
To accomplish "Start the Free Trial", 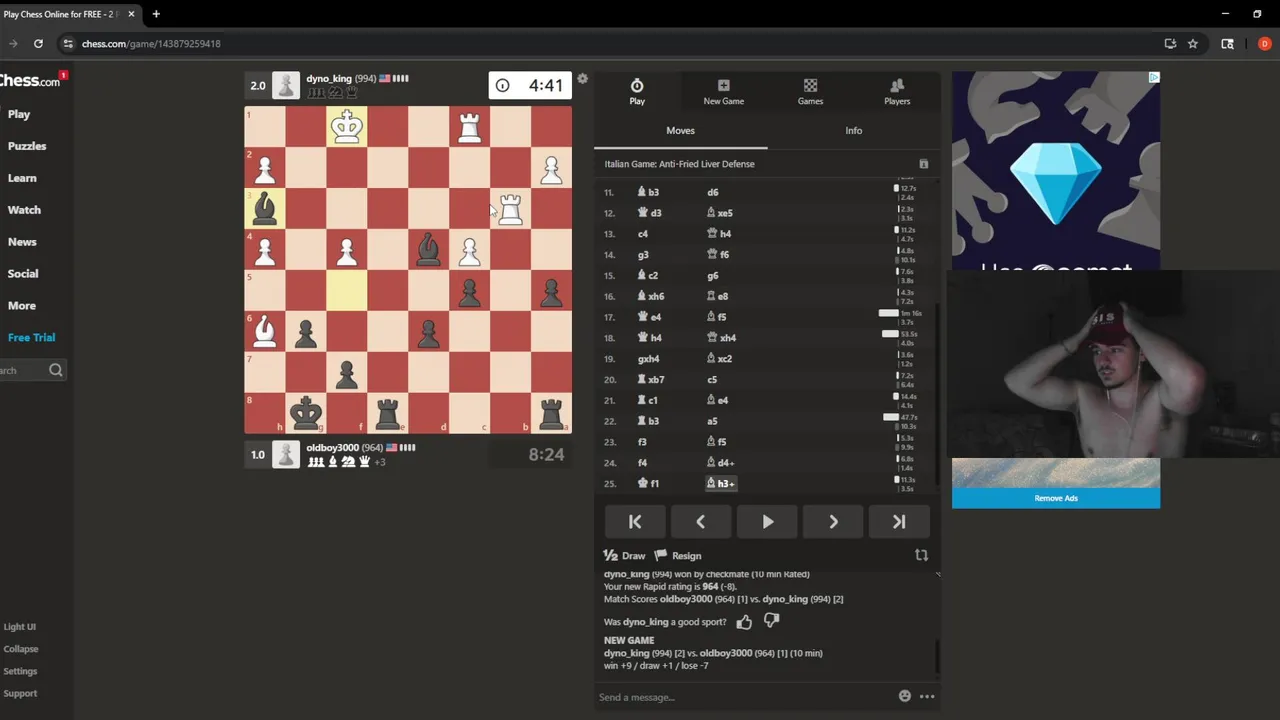I will click(31, 338).
